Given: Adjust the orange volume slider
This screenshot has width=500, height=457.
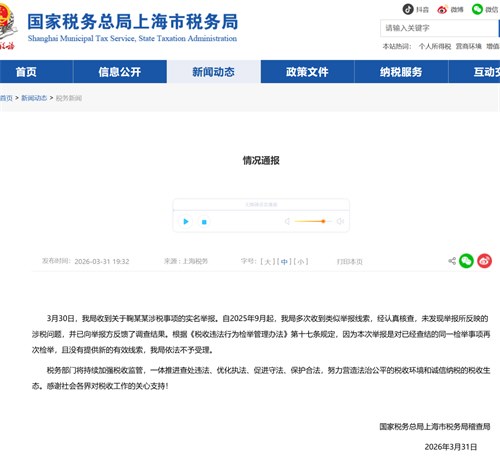Looking at the screenshot, I should (x=313, y=221).
